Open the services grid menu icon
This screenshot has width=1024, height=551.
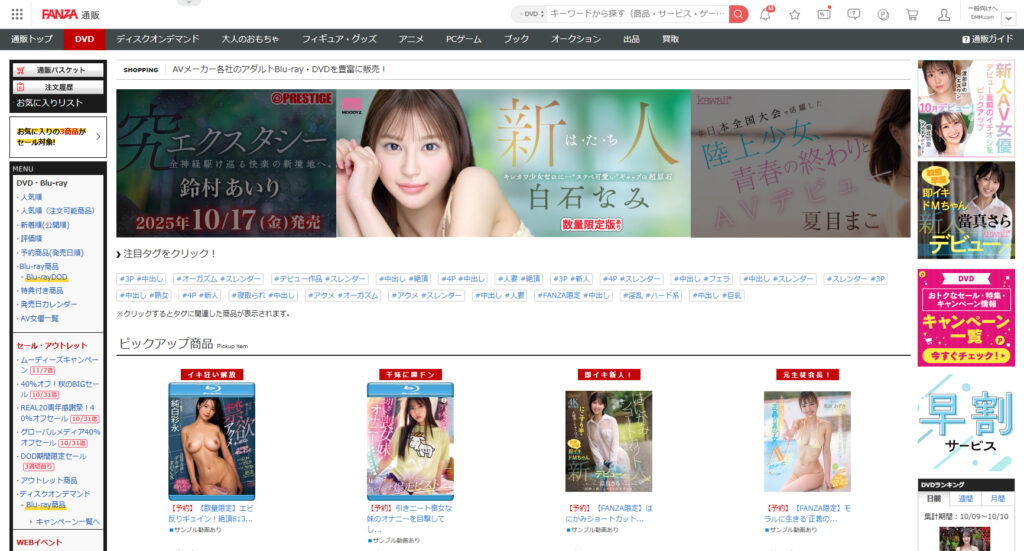pyautogui.click(x=17, y=14)
